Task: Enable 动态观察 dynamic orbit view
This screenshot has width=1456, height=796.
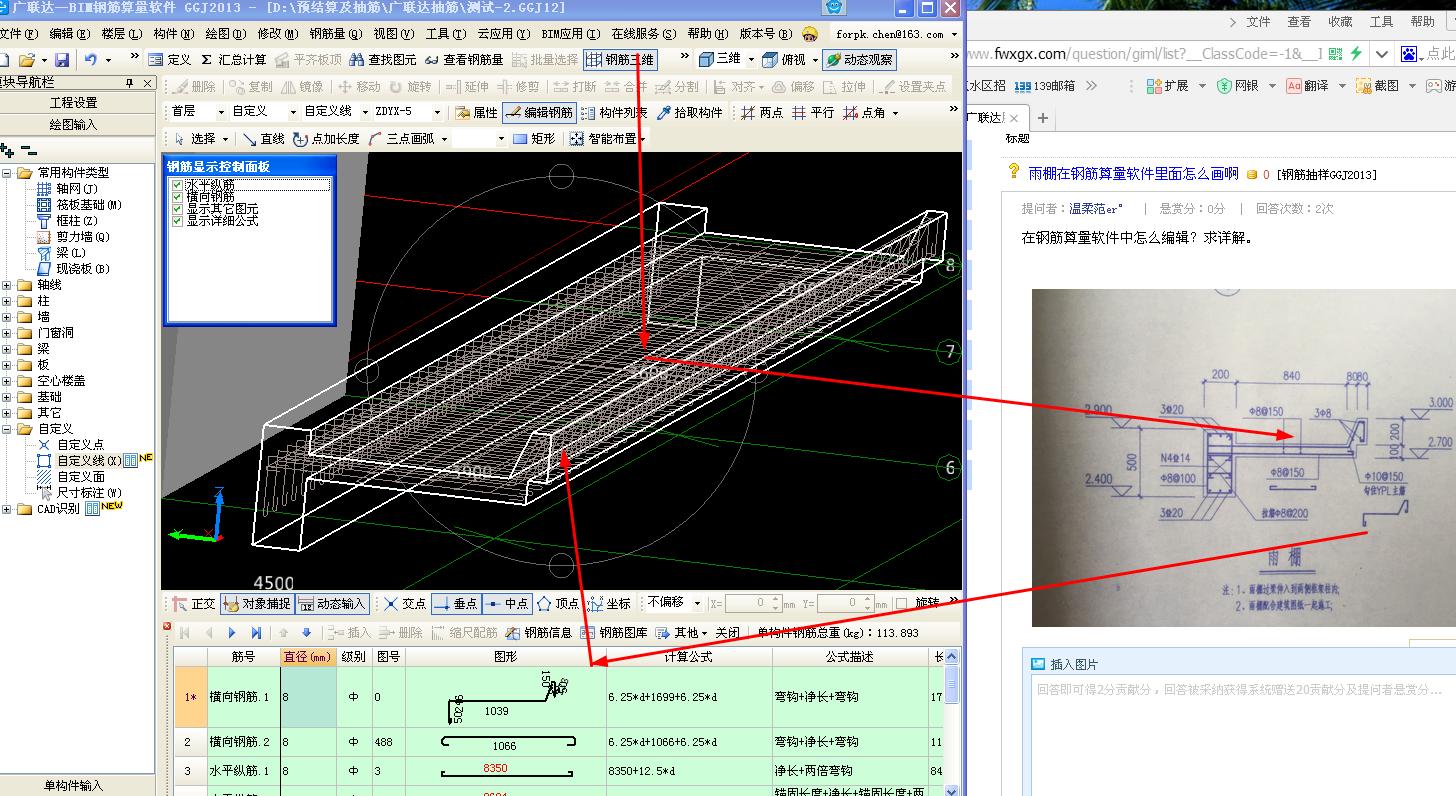Action: [x=860, y=60]
